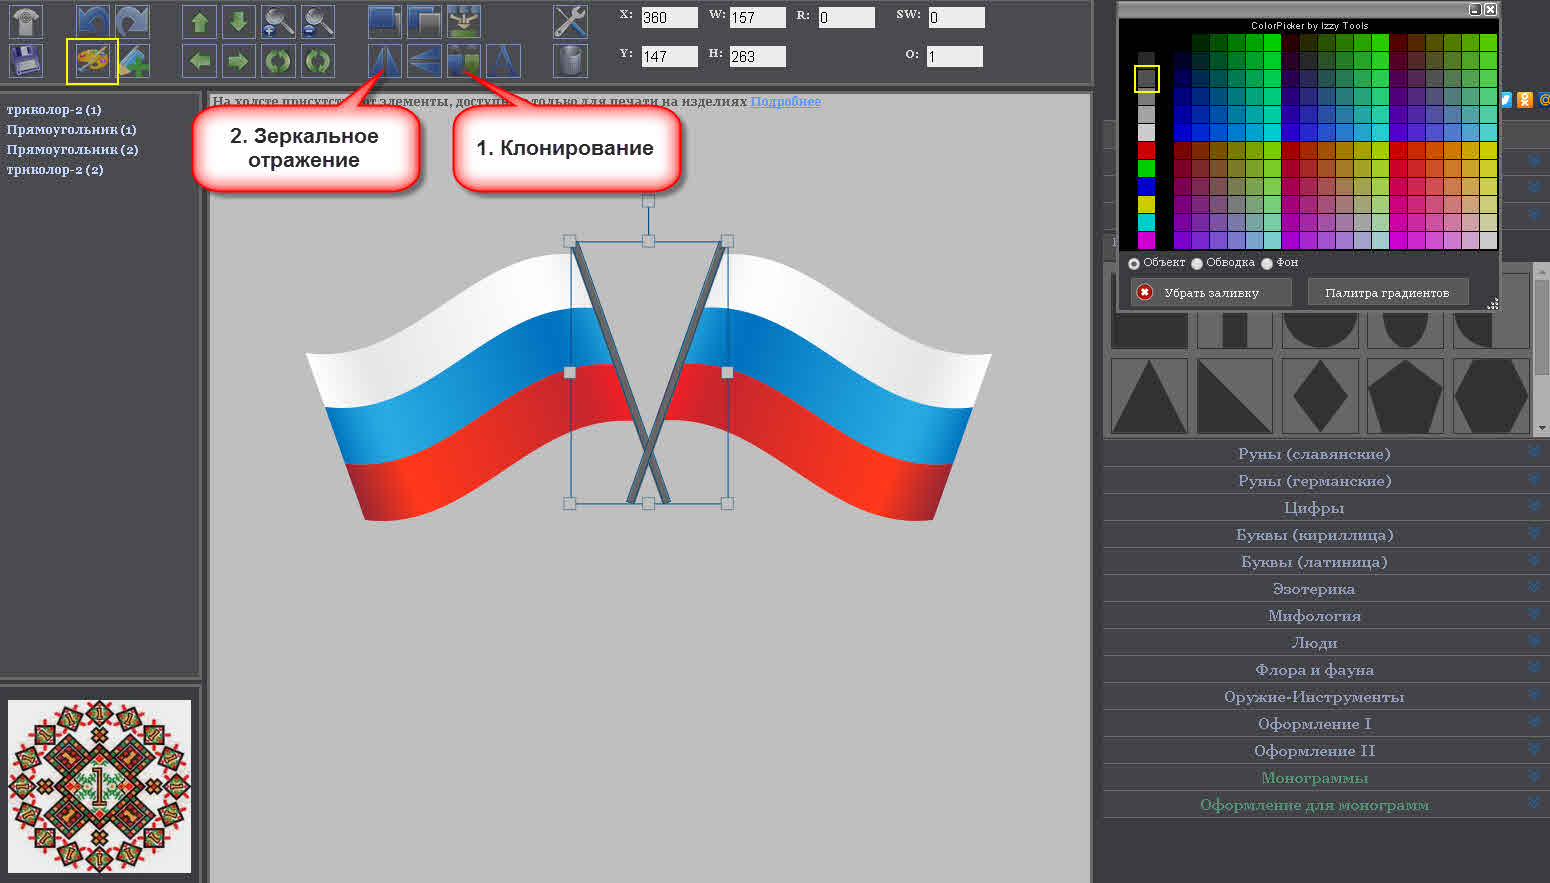The width and height of the screenshot is (1550, 883).
Task: Delete object with the trash can icon
Action: pyautogui.click(x=570, y=61)
